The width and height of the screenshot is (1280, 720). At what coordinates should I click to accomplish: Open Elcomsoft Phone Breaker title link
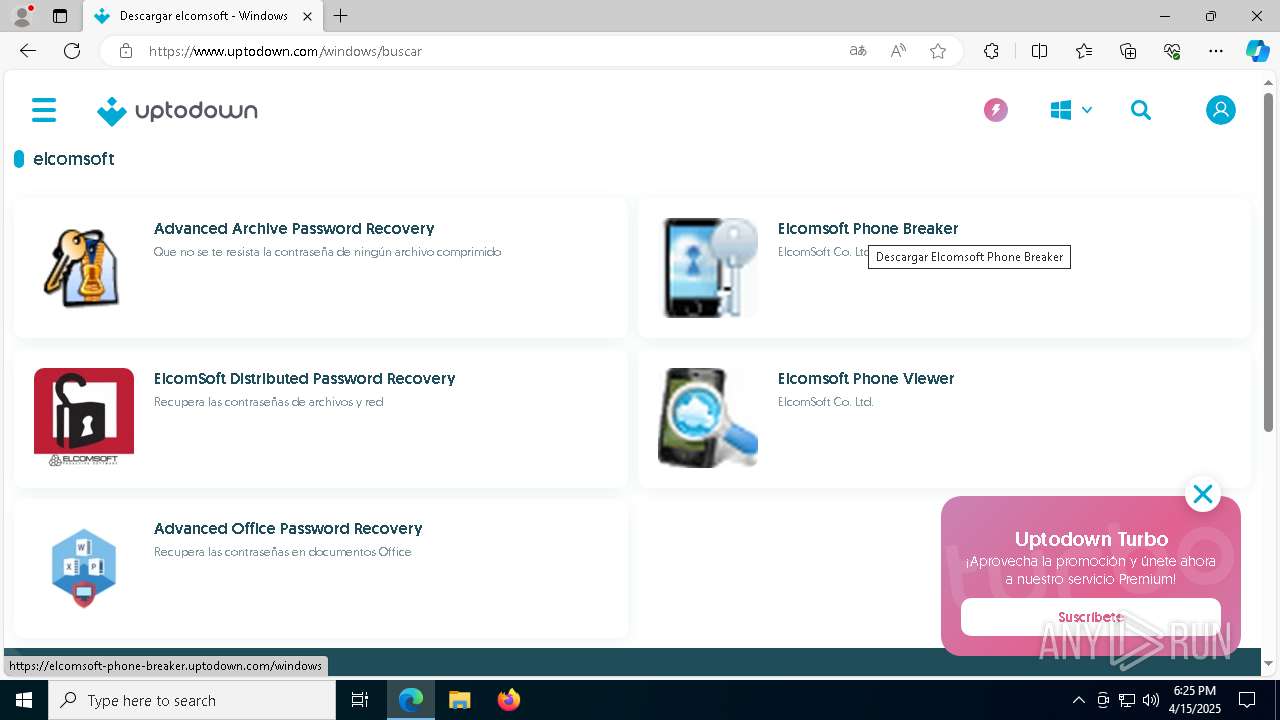pos(868,229)
